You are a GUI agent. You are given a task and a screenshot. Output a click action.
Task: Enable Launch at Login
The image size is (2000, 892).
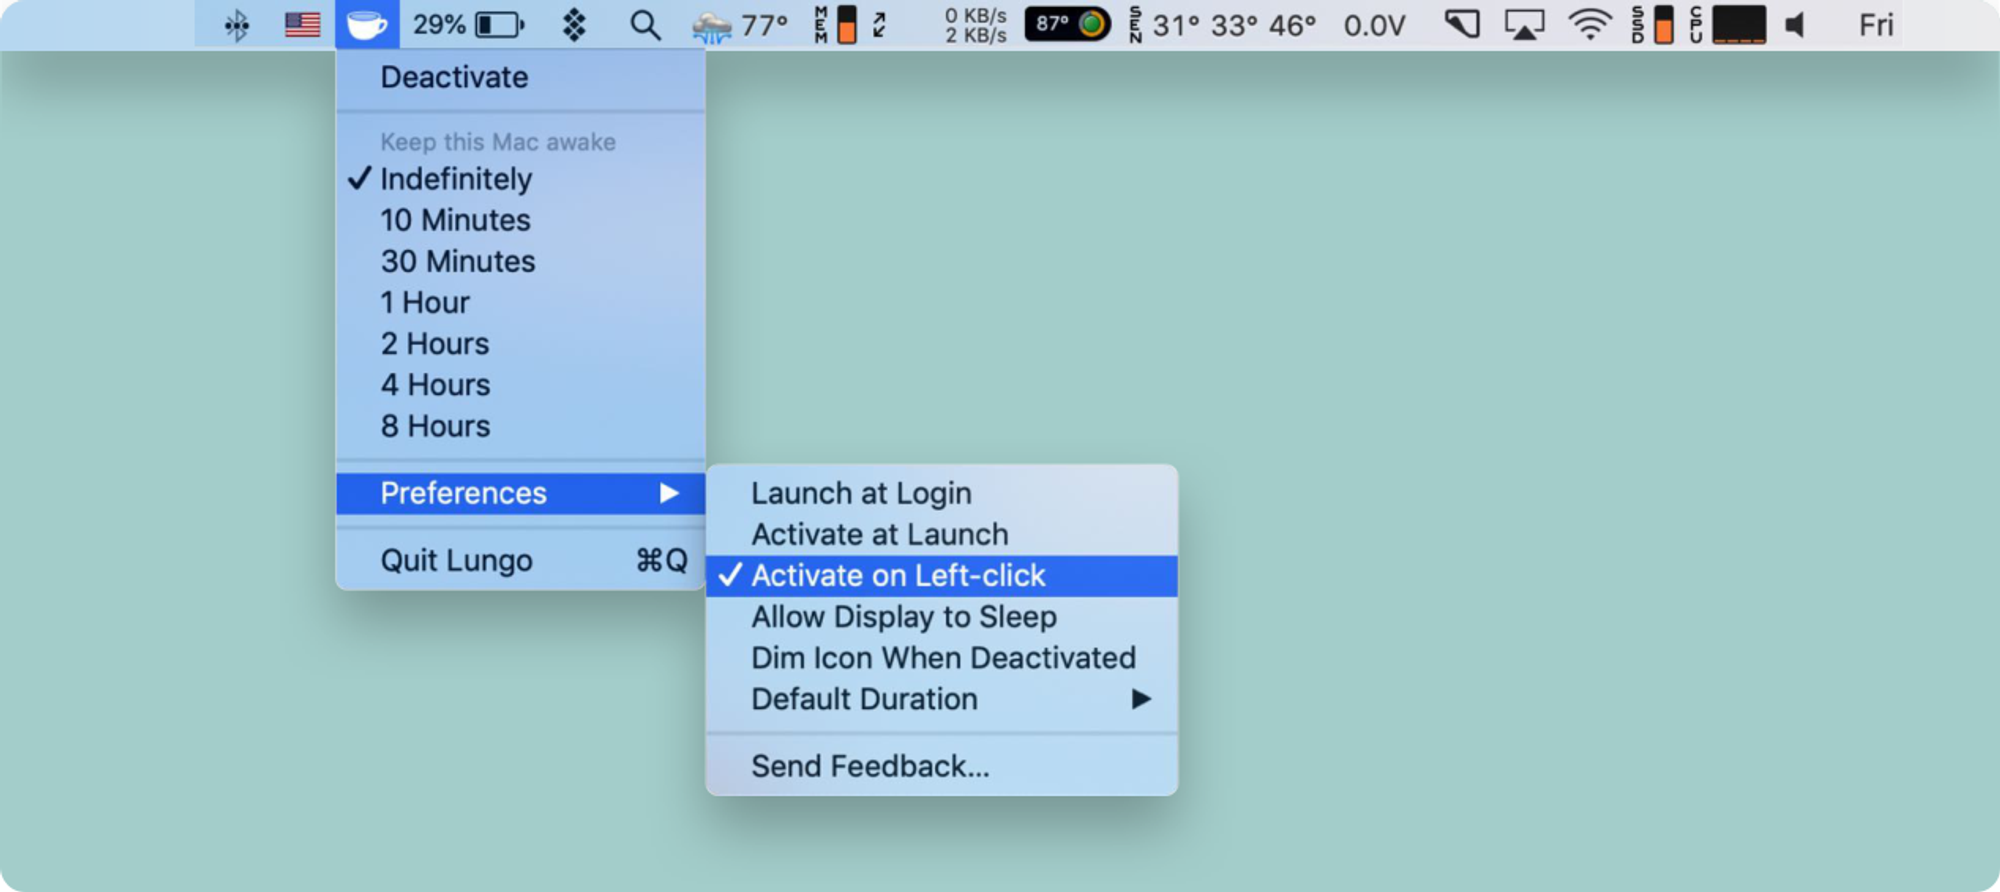click(860, 493)
